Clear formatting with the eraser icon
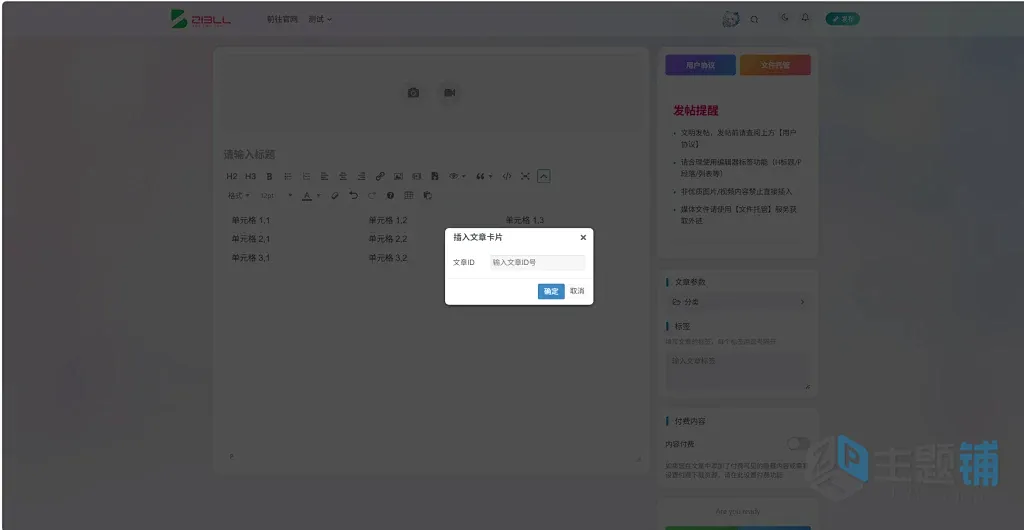Viewport: 1024px width, 530px height. pos(335,195)
